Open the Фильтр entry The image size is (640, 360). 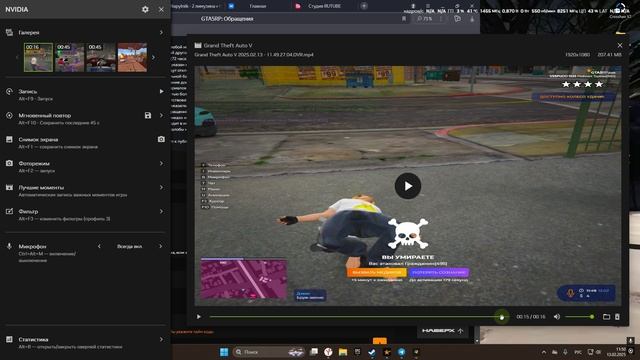(x=85, y=215)
